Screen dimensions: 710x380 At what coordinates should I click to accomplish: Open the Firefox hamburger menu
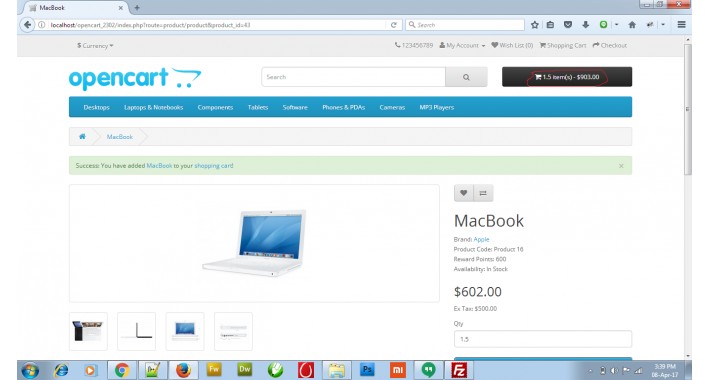[x=681, y=25]
